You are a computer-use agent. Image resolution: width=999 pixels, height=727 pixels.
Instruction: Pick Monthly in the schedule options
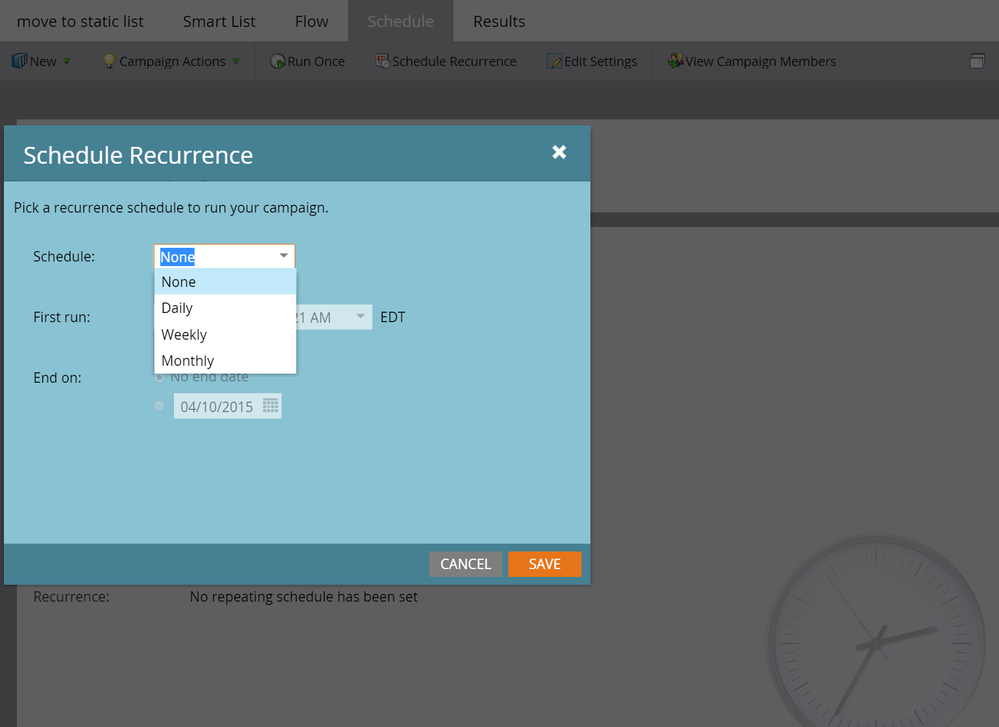[x=188, y=360]
